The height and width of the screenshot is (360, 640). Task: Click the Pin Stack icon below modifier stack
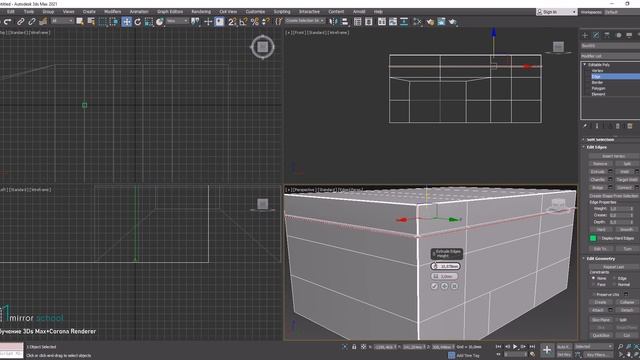coord(585,126)
